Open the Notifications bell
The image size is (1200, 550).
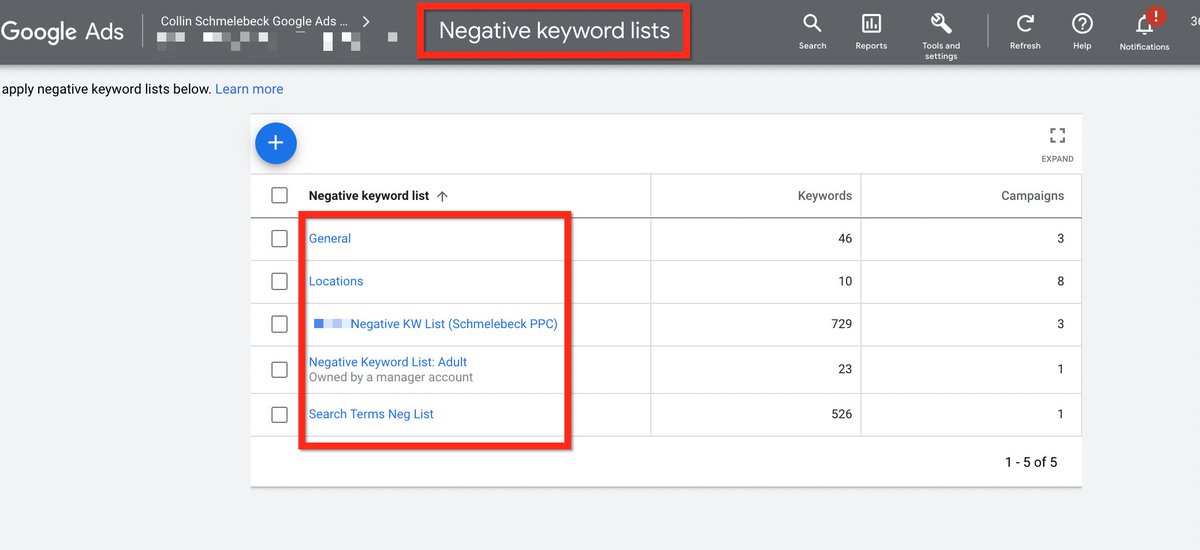(x=1144, y=31)
